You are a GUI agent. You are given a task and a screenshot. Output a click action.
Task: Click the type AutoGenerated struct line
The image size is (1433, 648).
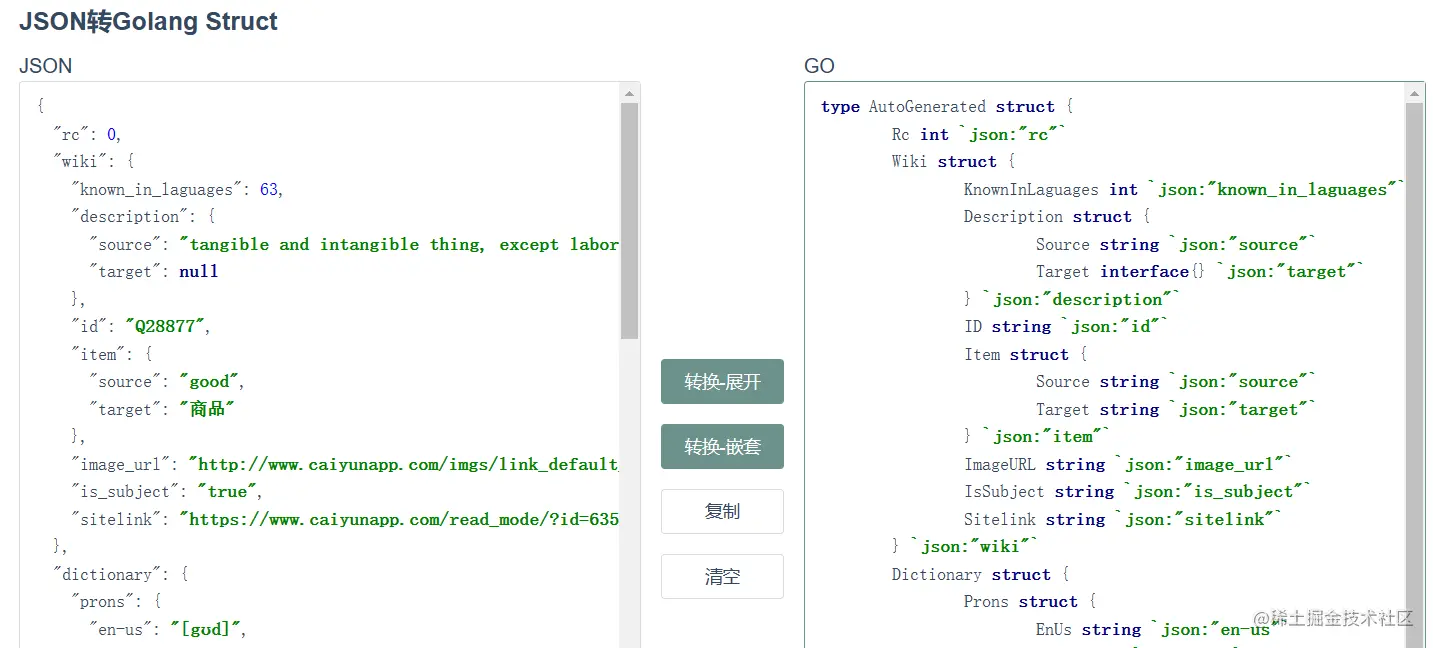click(x=947, y=106)
